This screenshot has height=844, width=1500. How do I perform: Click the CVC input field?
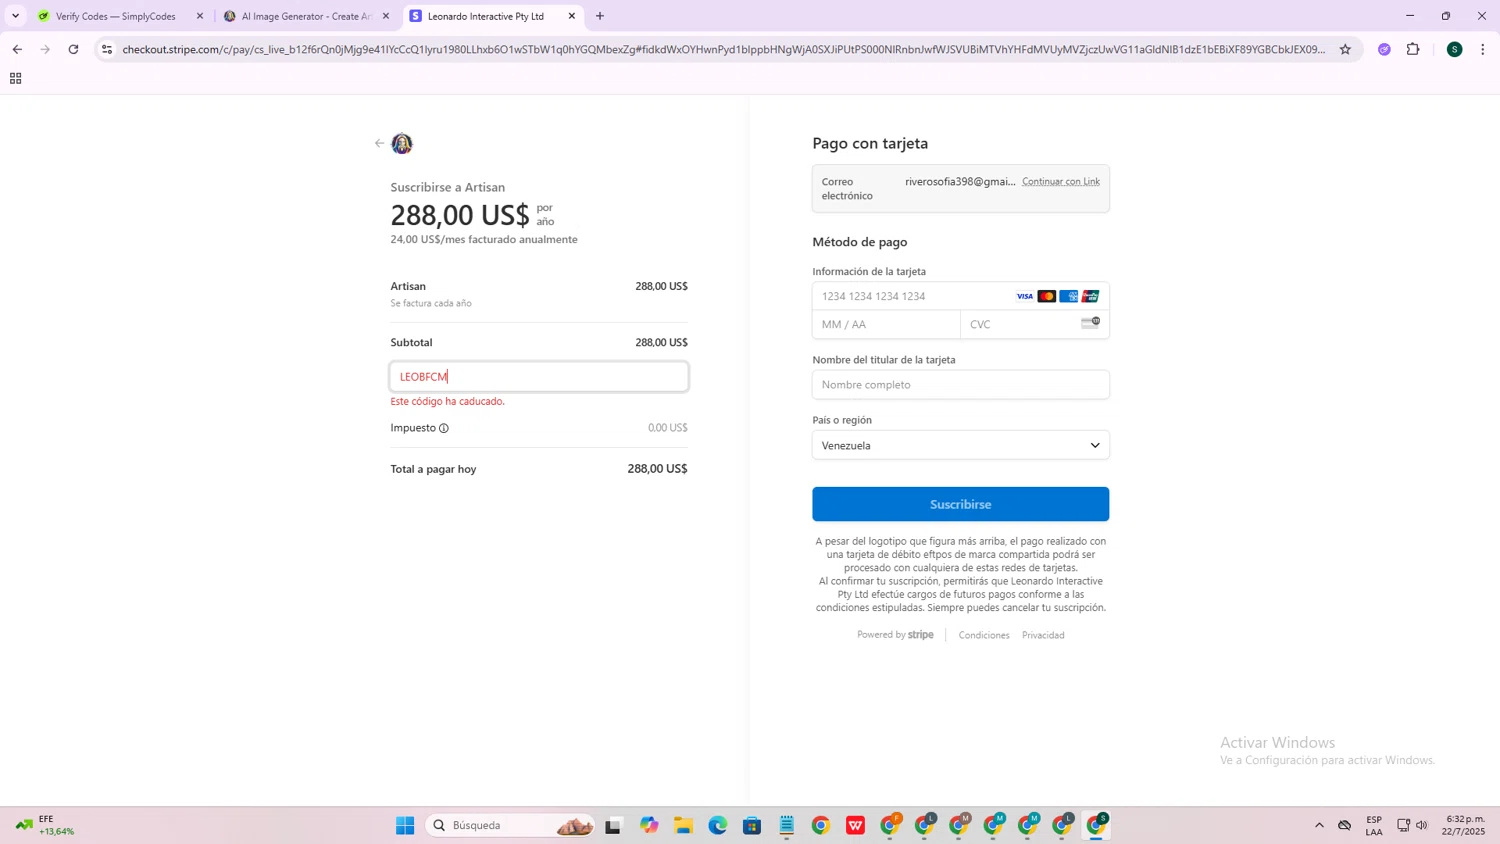click(1035, 324)
